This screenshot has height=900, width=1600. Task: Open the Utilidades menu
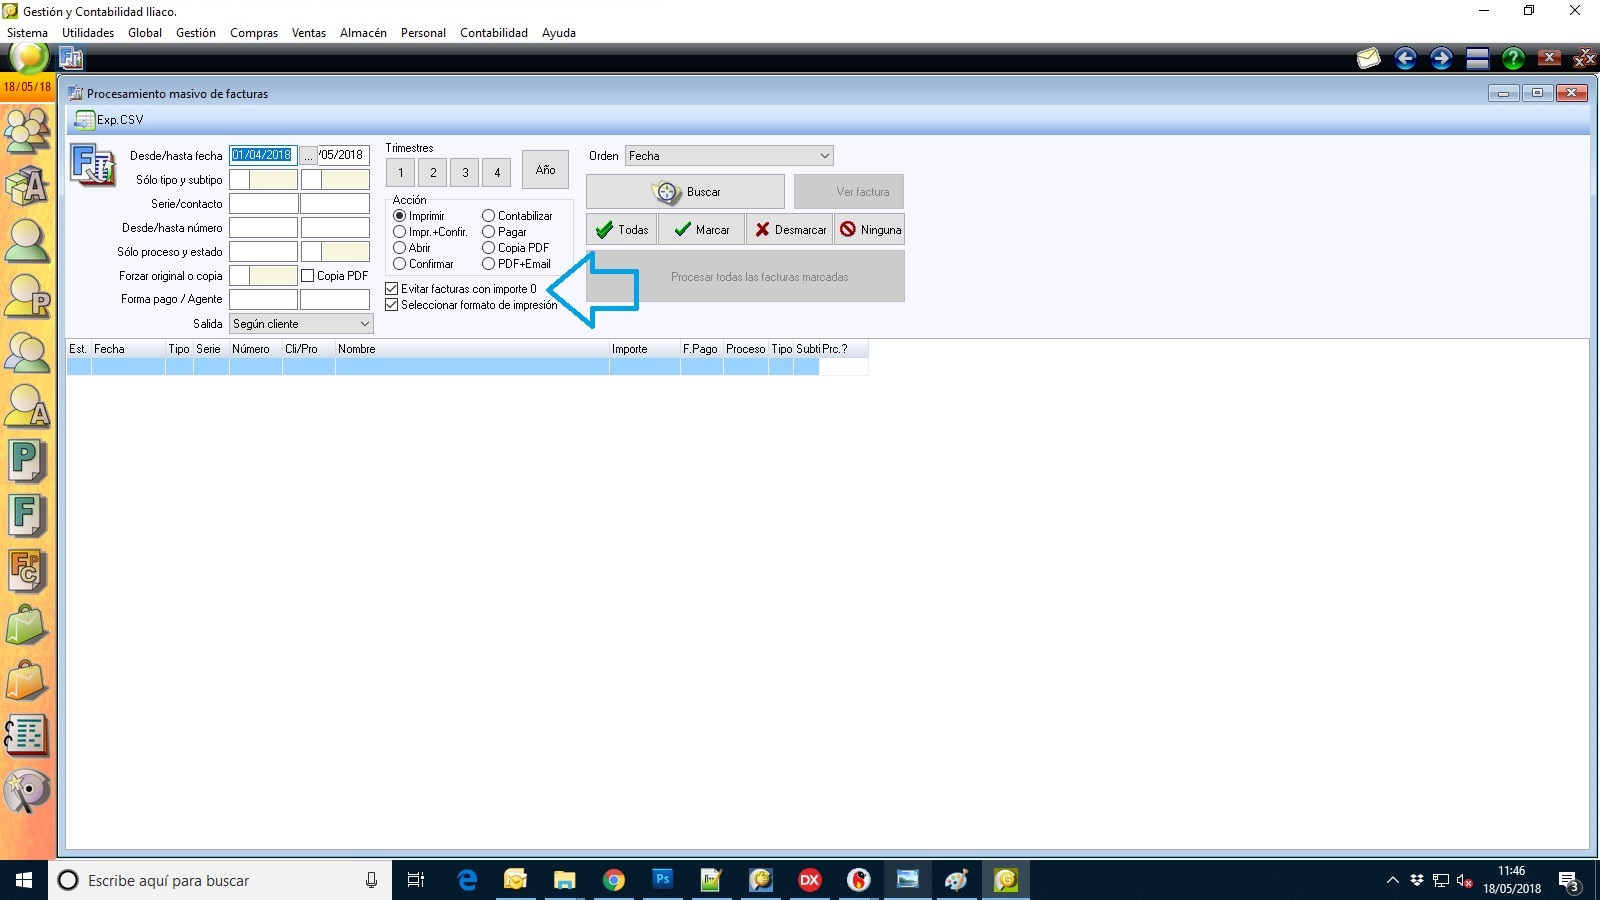point(88,33)
